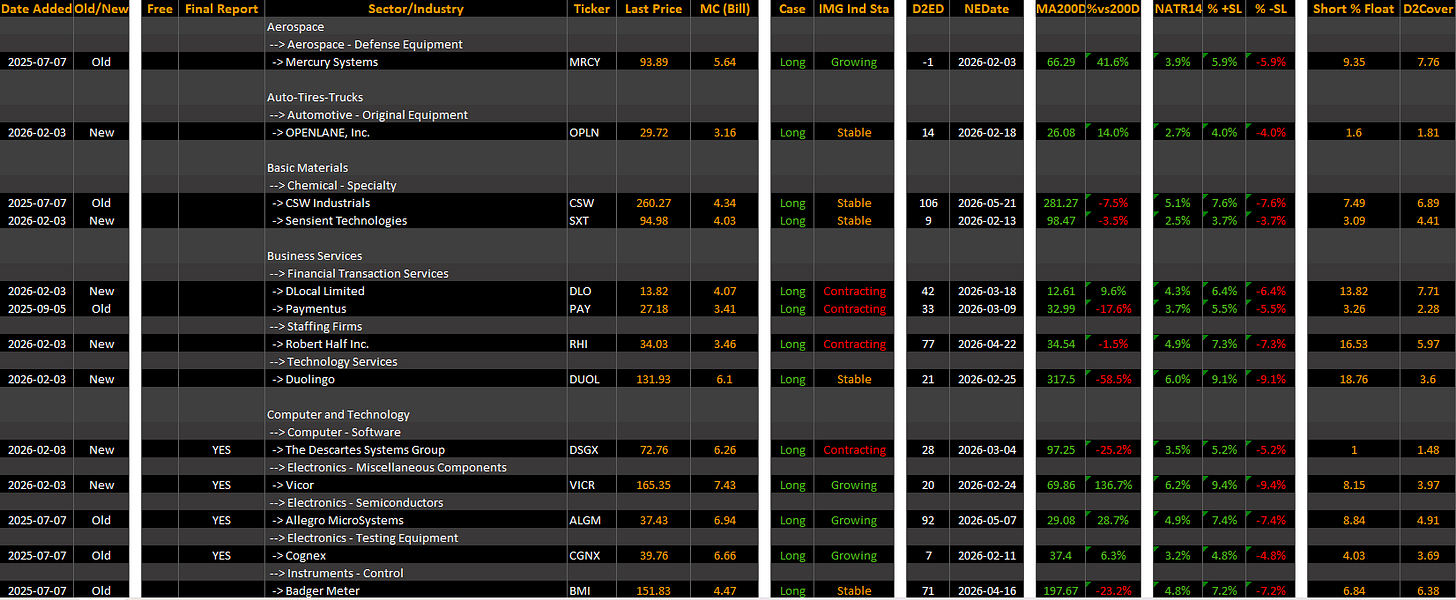Click the NEDate column header

point(985,9)
